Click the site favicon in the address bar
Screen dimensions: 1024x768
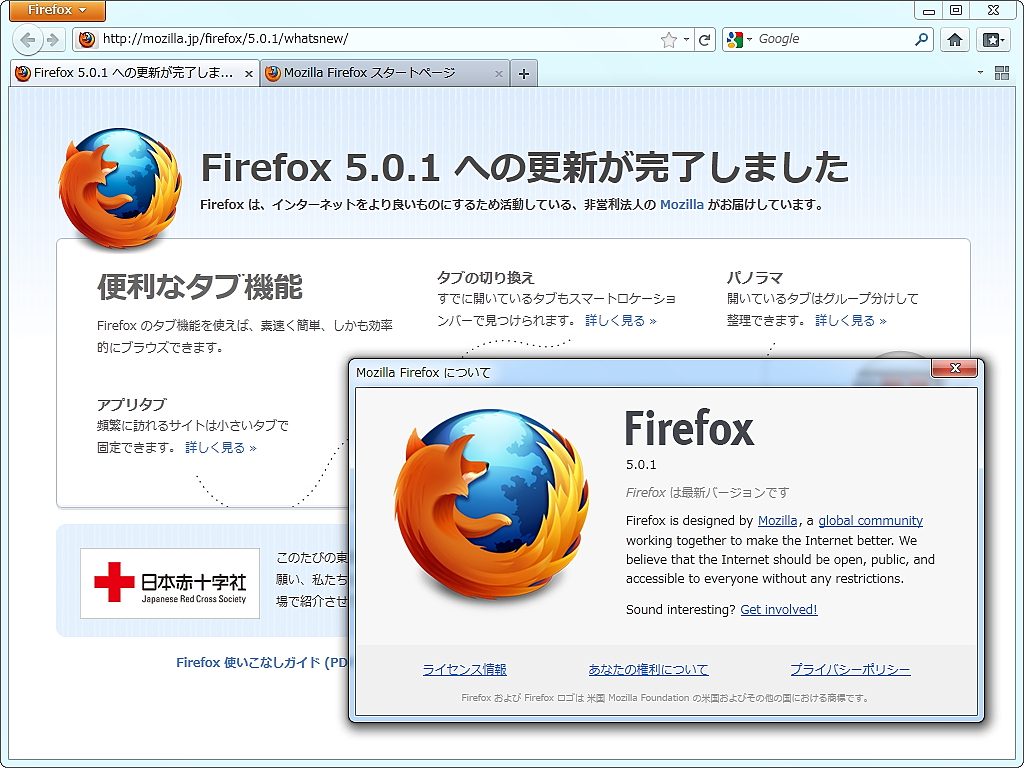click(x=87, y=40)
